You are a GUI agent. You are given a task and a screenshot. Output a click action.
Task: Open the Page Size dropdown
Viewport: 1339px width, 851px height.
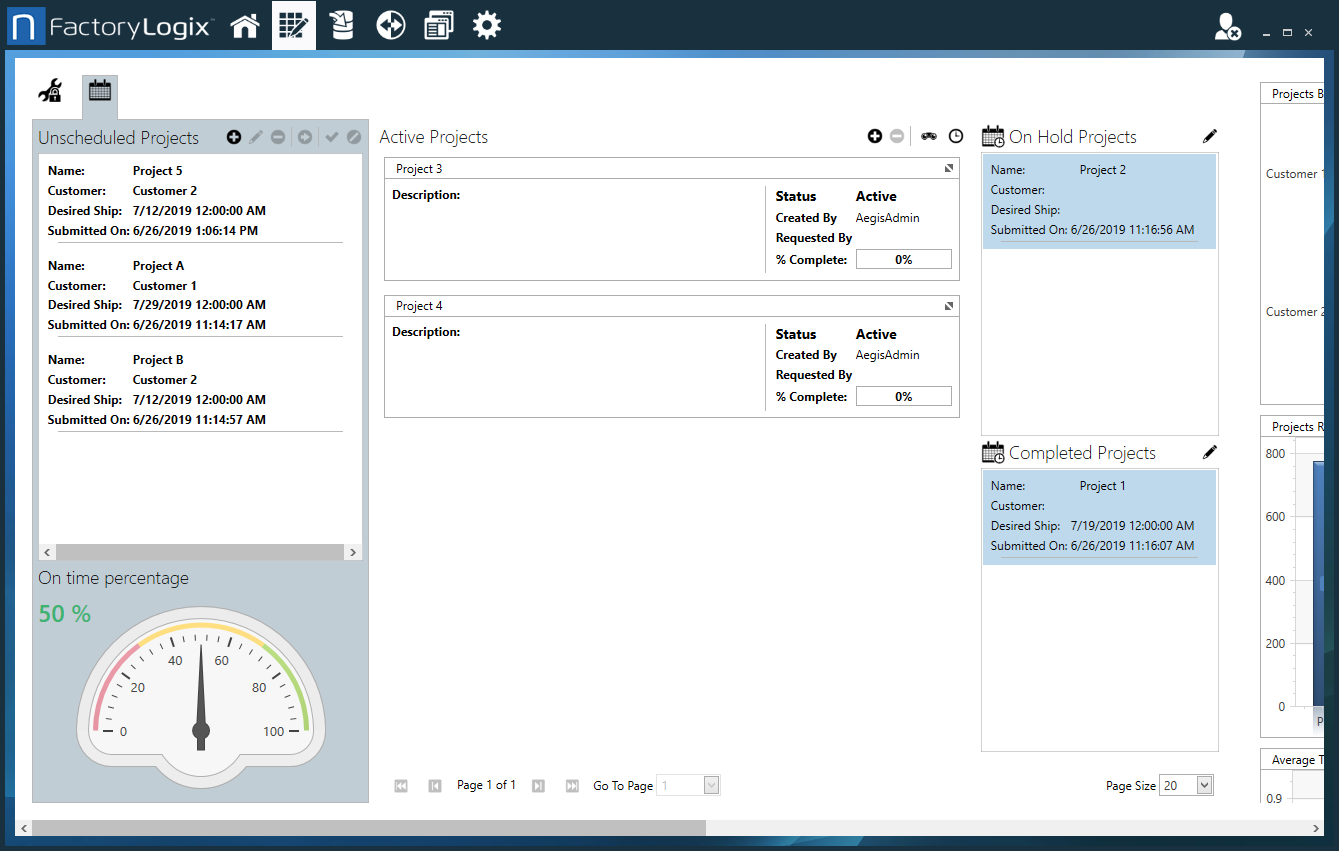tap(1204, 786)
